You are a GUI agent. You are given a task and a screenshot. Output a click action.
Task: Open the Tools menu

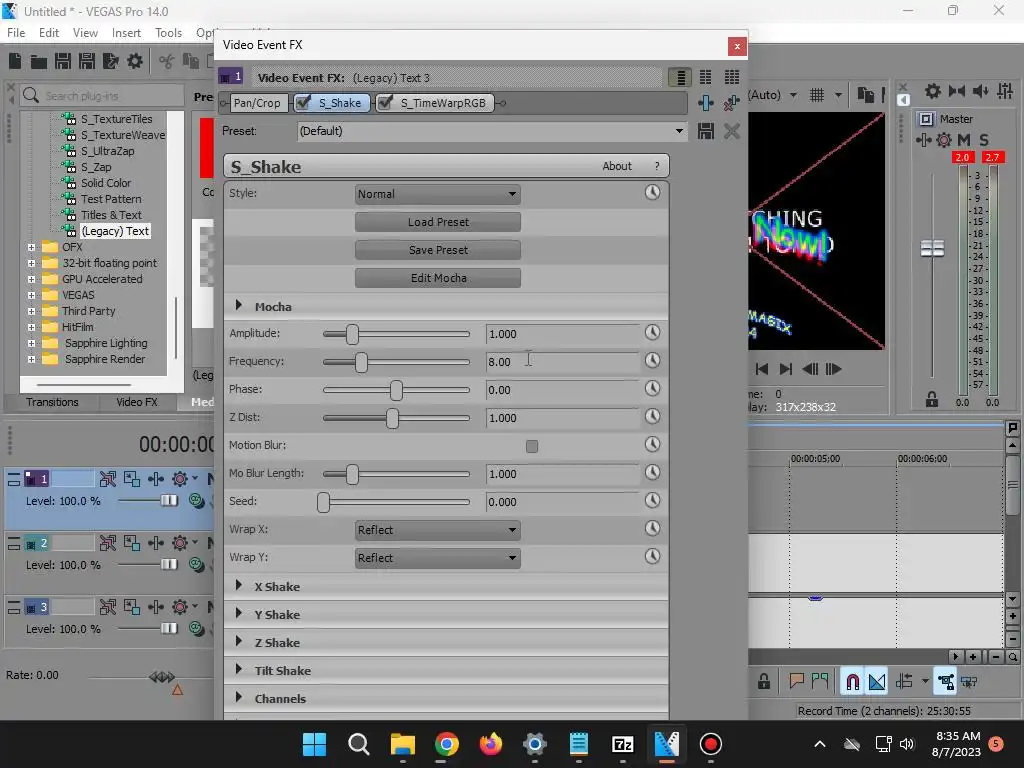(168, 33)
